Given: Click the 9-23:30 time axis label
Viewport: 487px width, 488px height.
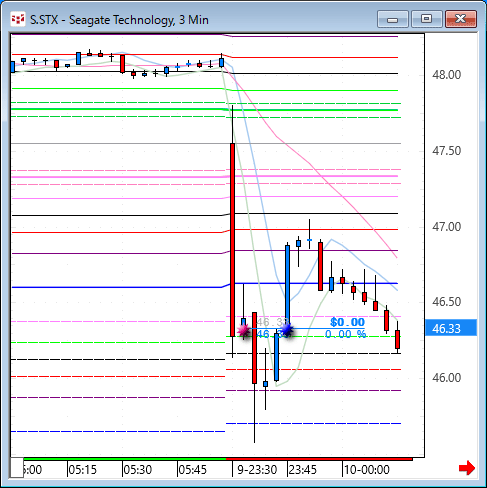Looking at the screenshot, I should pos(257,470).
